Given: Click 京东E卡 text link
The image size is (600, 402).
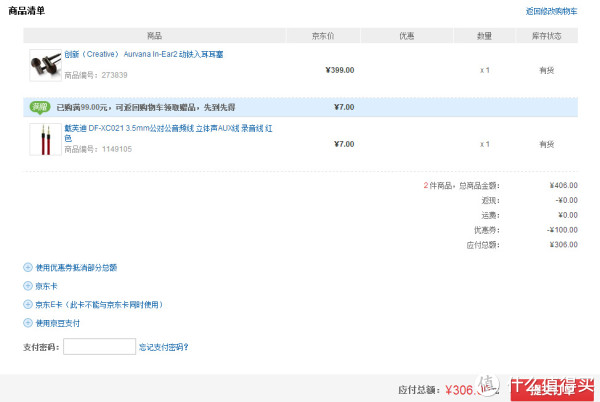Looking at the screenshot, I should pos(99,305).
